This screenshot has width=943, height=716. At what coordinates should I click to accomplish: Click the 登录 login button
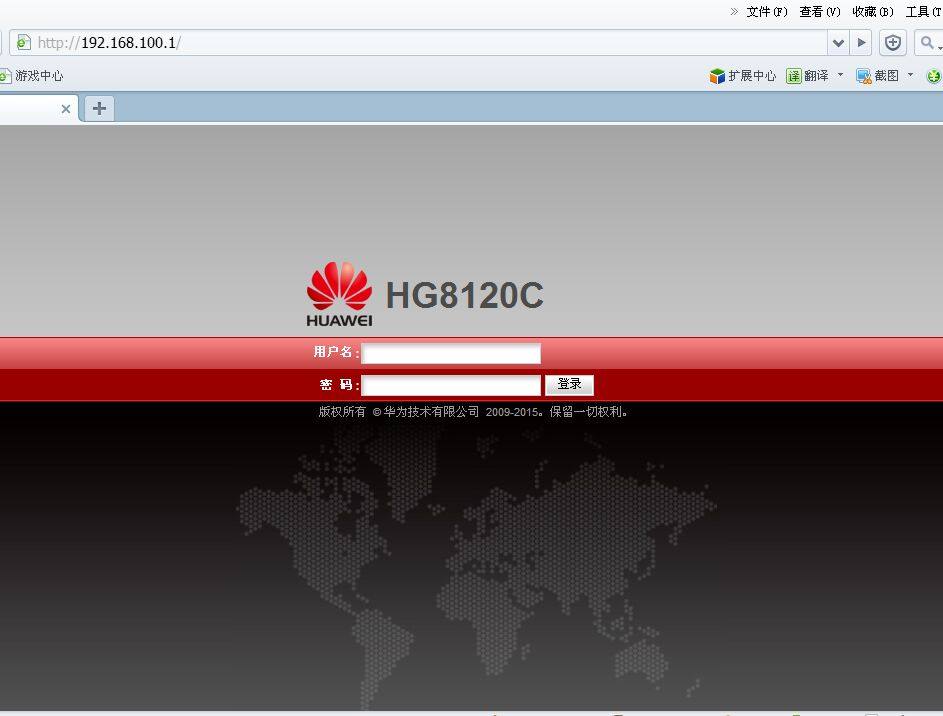pyautogui.click(x=569, y=385)
